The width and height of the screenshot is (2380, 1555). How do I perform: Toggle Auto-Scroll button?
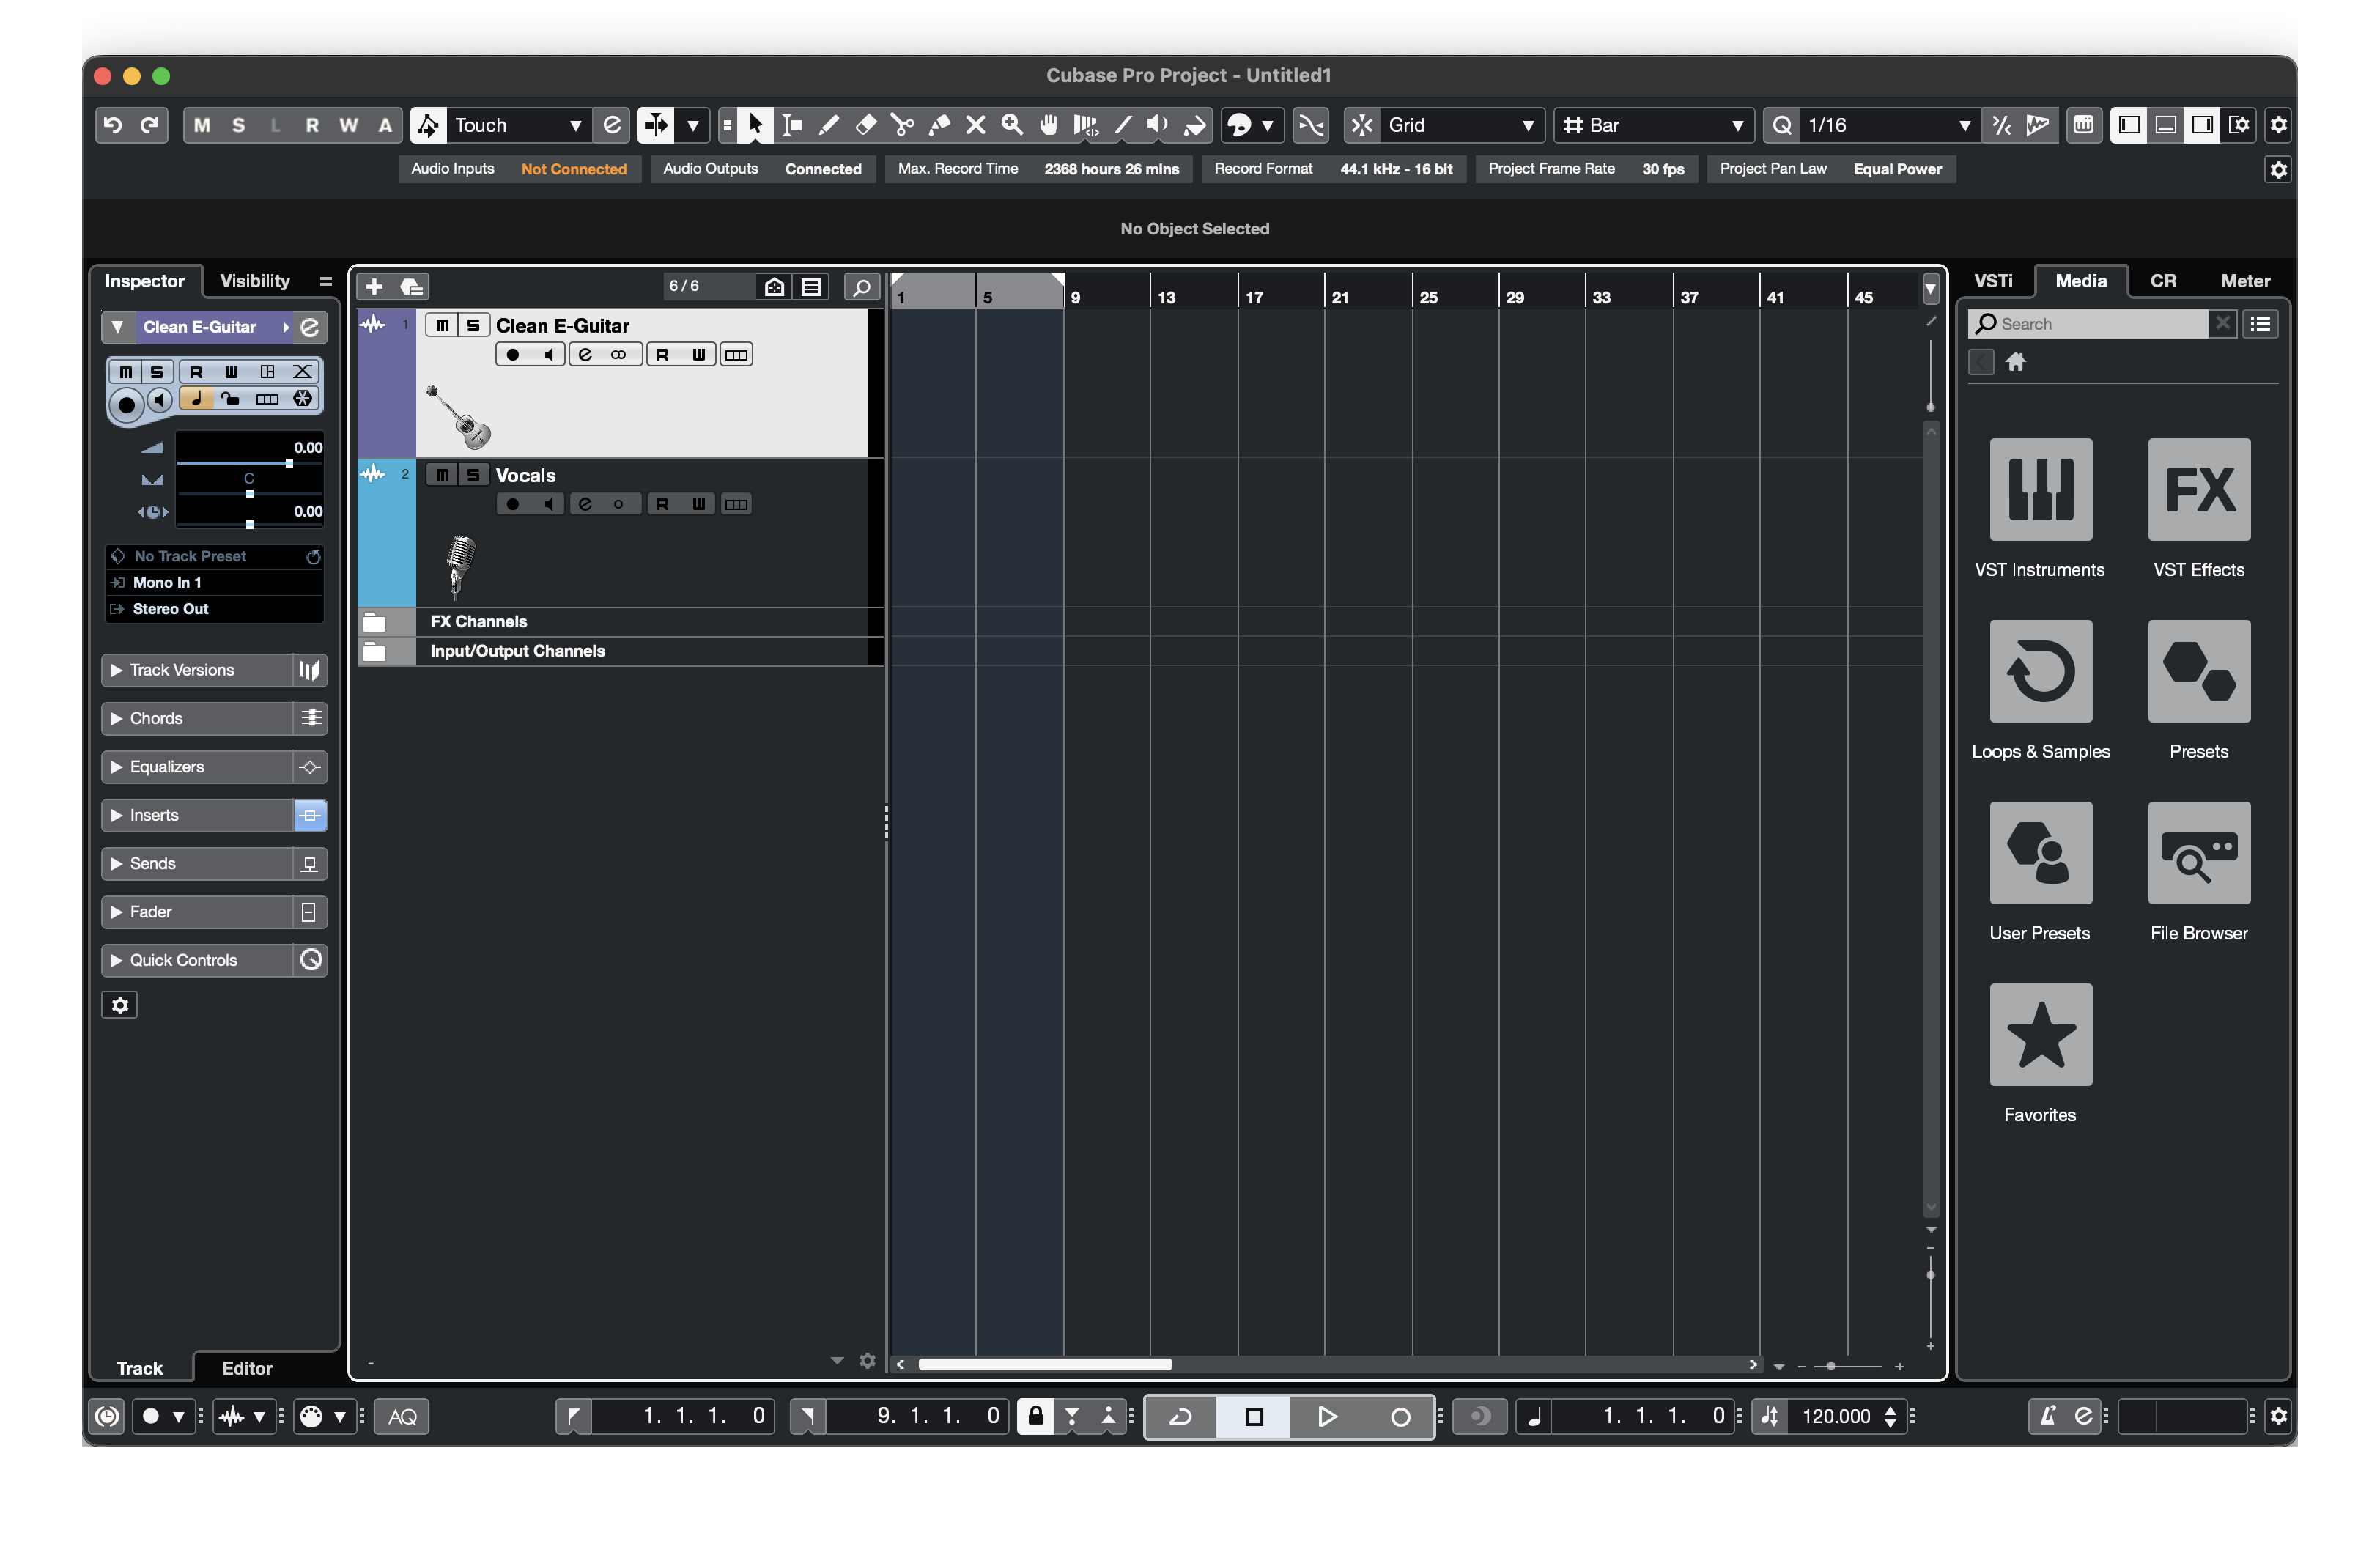656,125
